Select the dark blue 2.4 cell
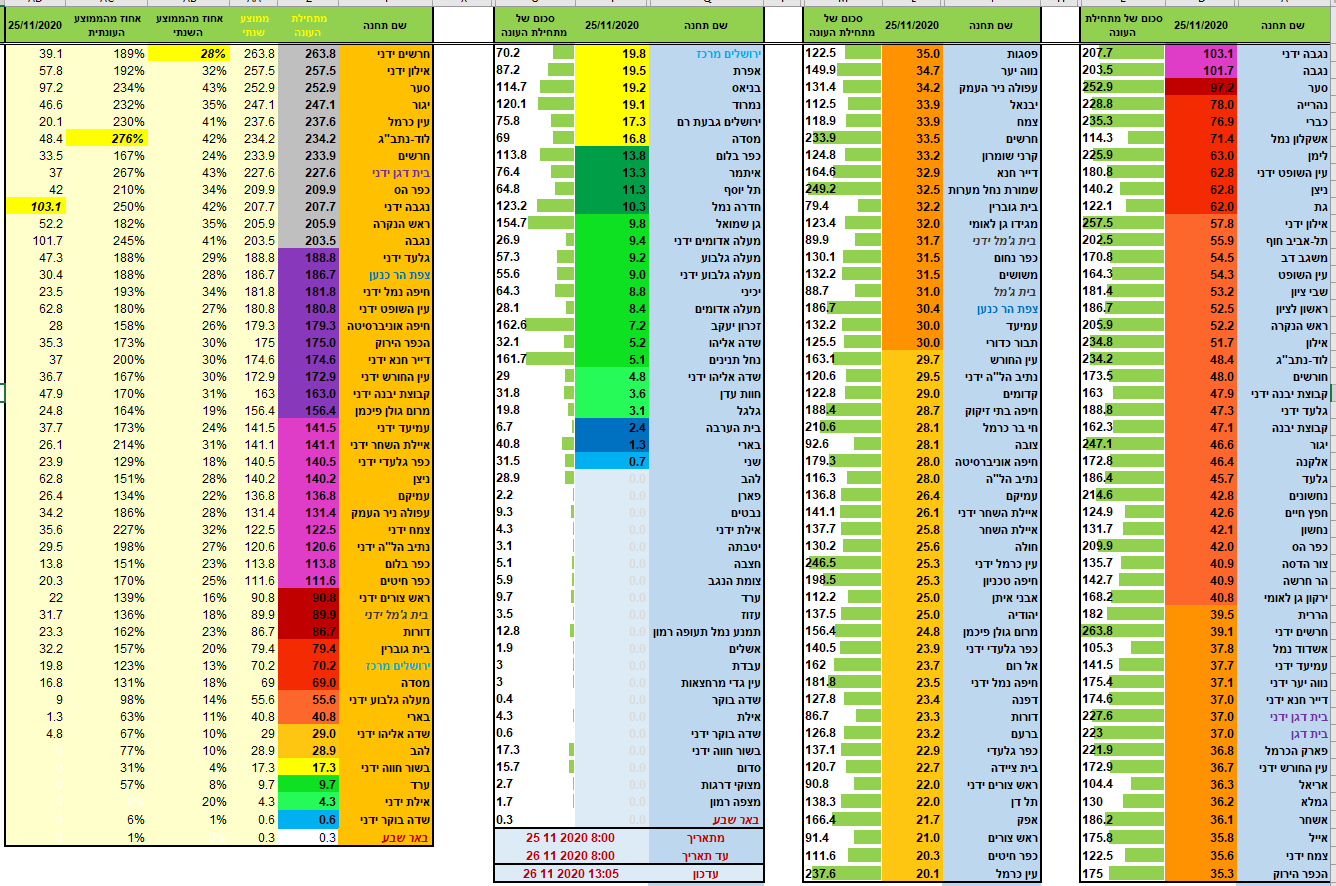Screen dimensions: 1336x886 (x=611, y=426)
